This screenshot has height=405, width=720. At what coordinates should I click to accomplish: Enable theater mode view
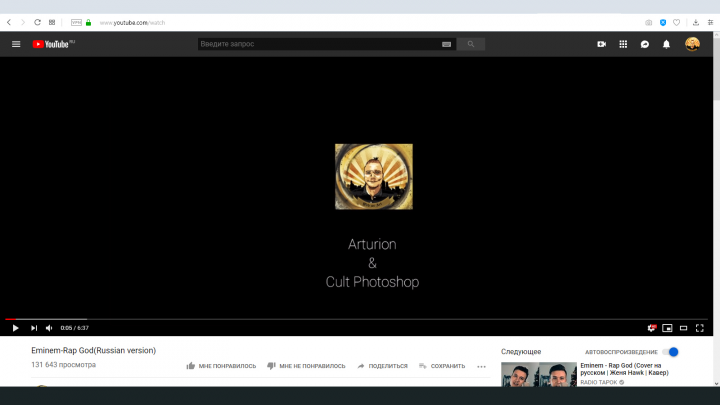[x=684, y=328]
